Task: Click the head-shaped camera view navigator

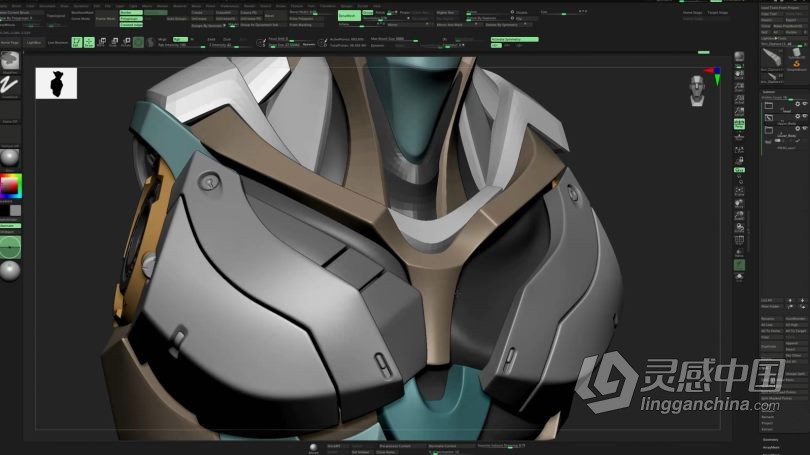Action: 697,90
